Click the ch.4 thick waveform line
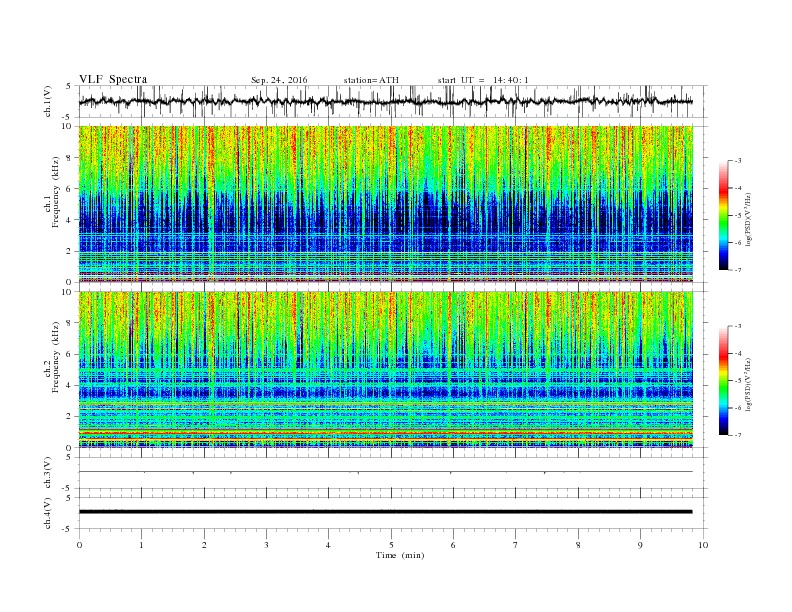 tap(386, 512)
